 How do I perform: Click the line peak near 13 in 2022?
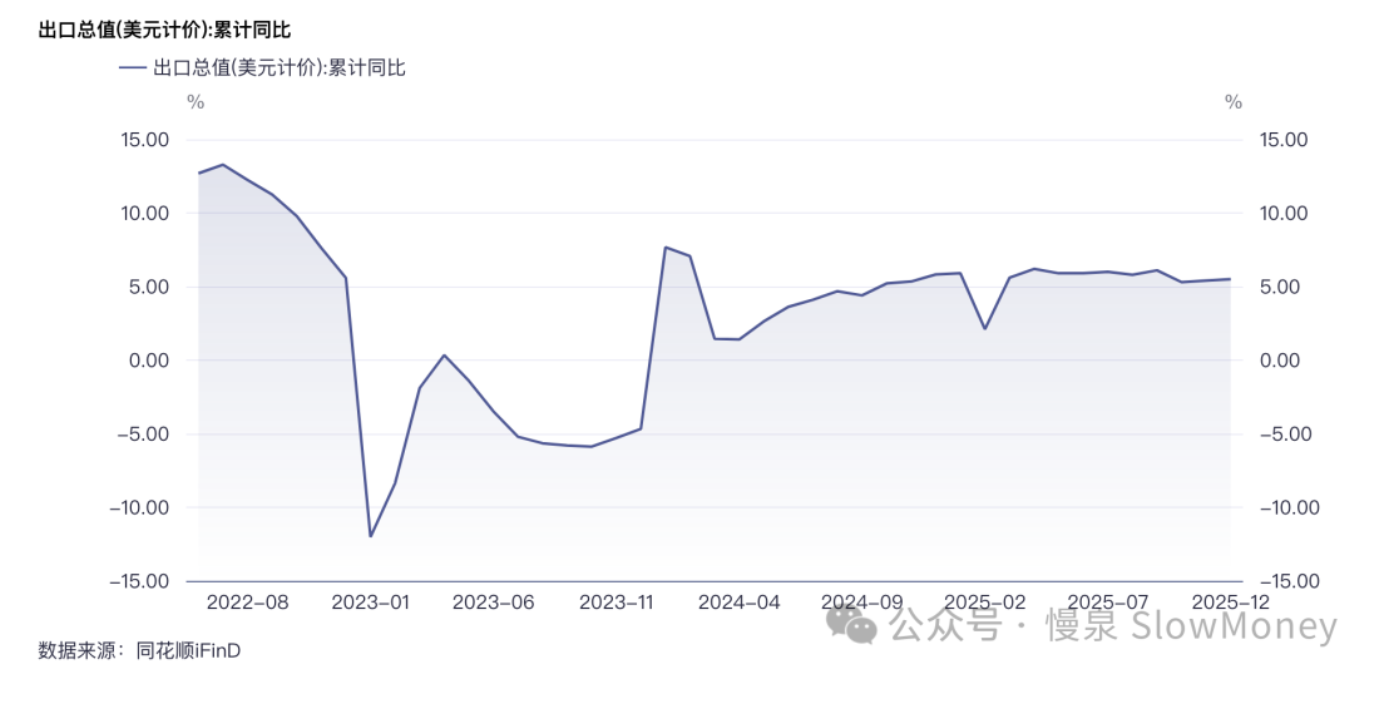(223, 164)
